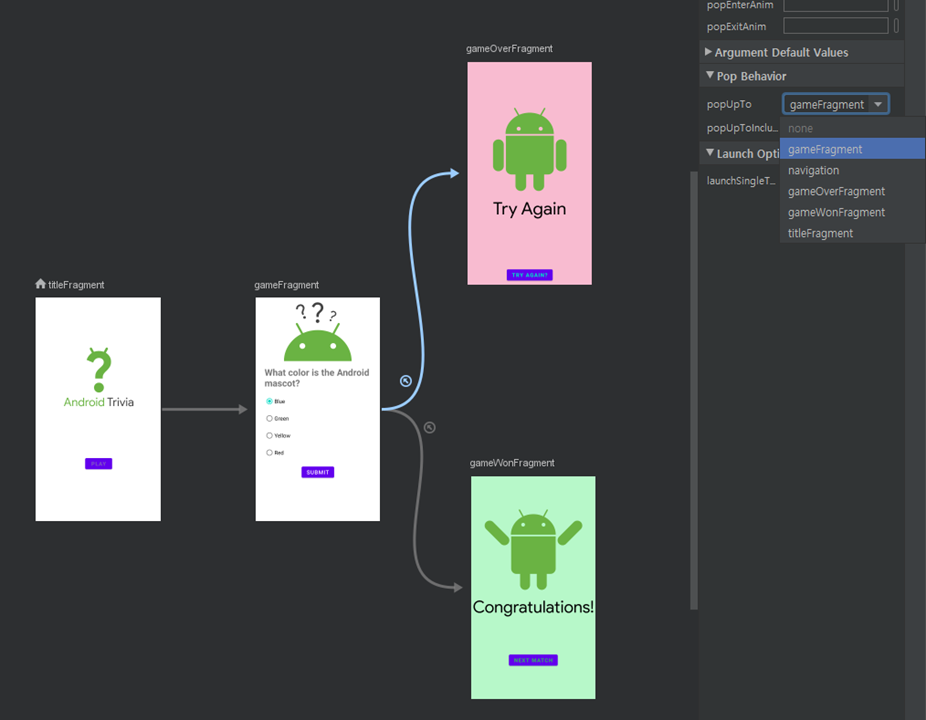Select the Yellow radio option
This screenshot has height=720, width=926.
point(269,435)
